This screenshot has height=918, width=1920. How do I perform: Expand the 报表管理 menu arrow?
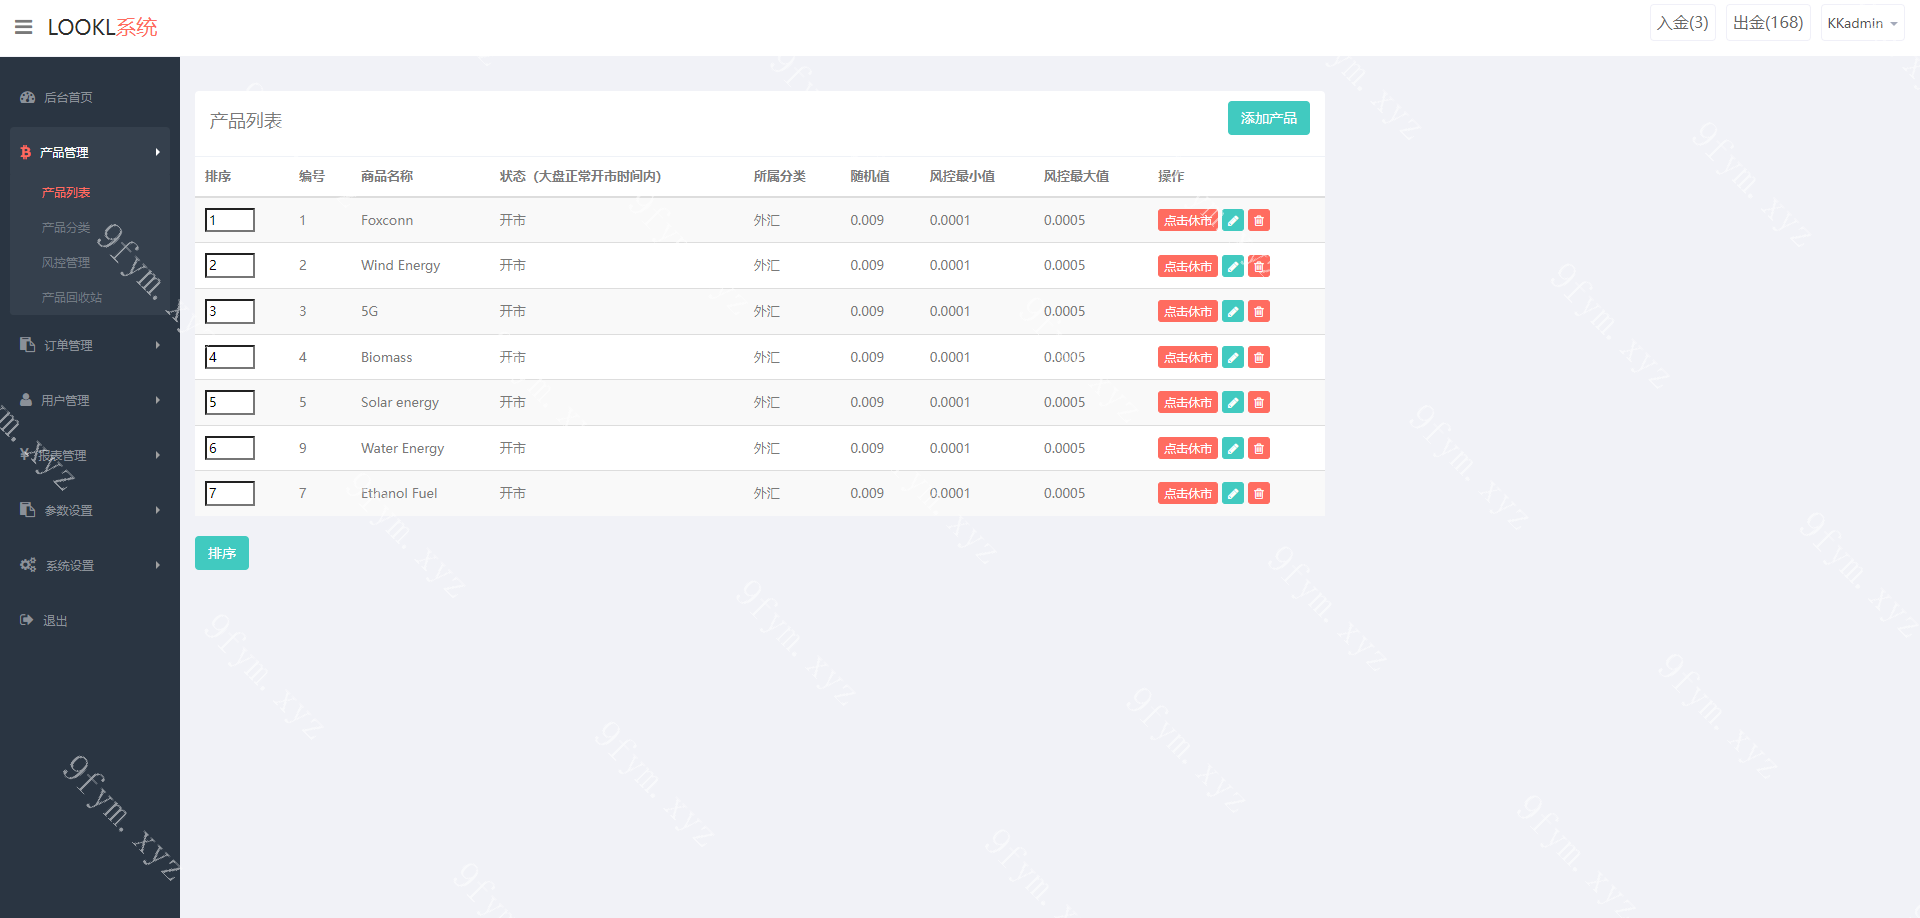click(158, 455)
